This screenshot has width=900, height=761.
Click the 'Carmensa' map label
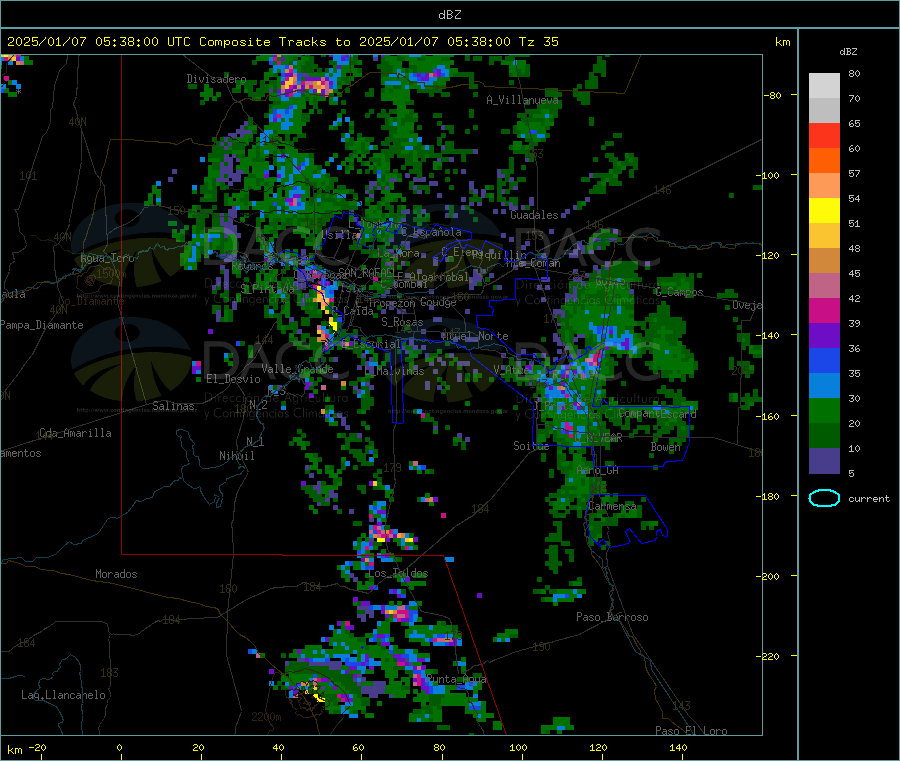click(612, 507)
